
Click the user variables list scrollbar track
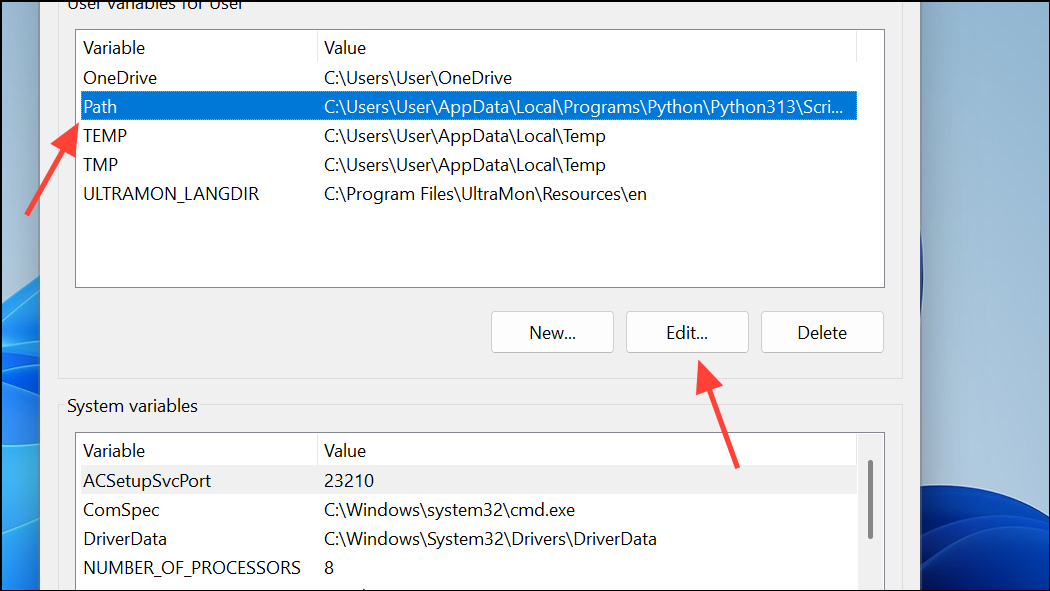[x=873, y=160]
